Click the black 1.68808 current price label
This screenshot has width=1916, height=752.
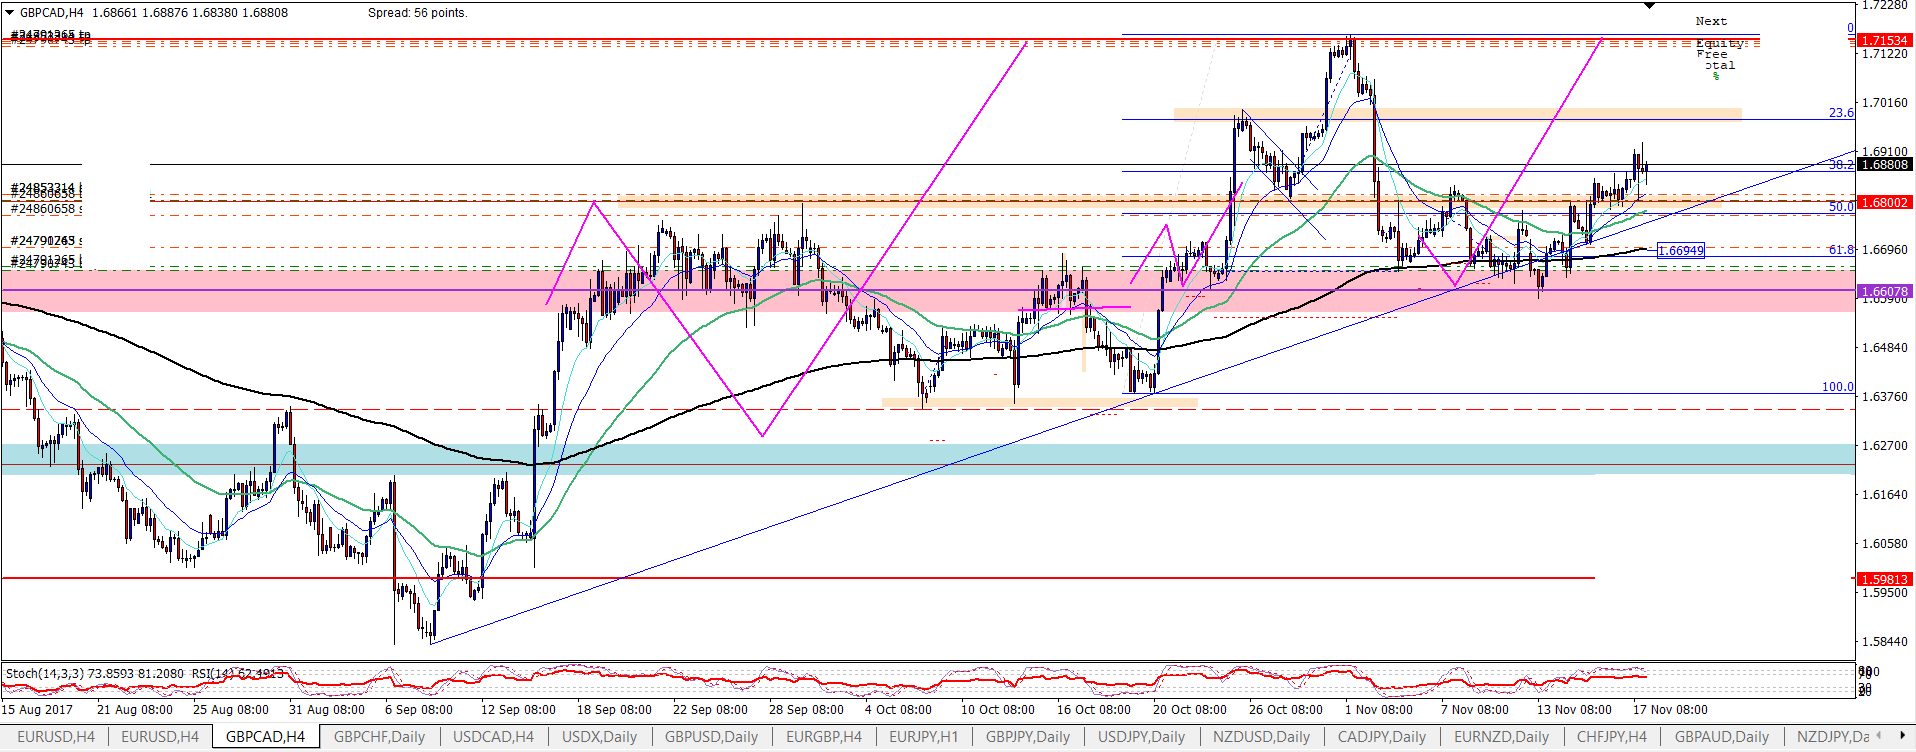coord(1885,164)
